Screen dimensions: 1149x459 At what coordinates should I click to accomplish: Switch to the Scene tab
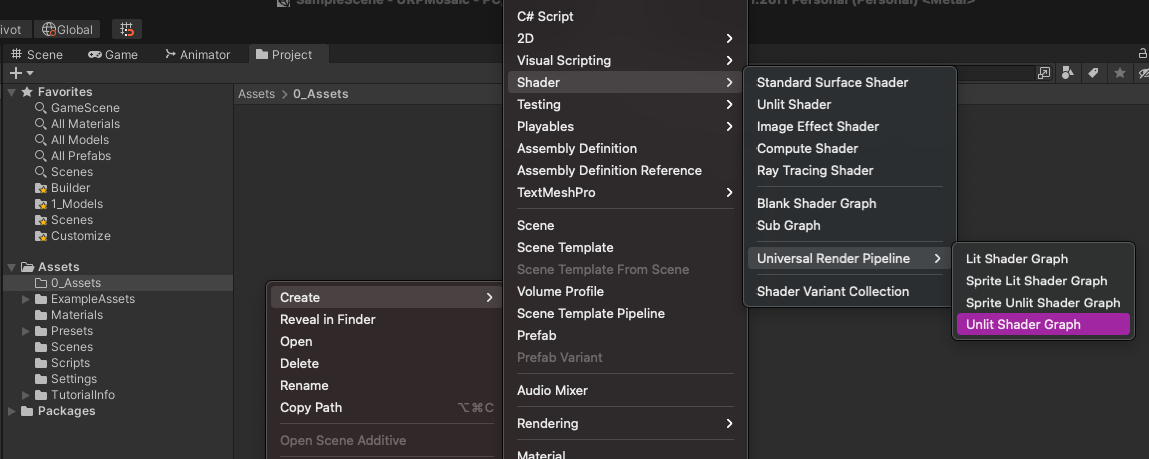[x=37, y=54]
